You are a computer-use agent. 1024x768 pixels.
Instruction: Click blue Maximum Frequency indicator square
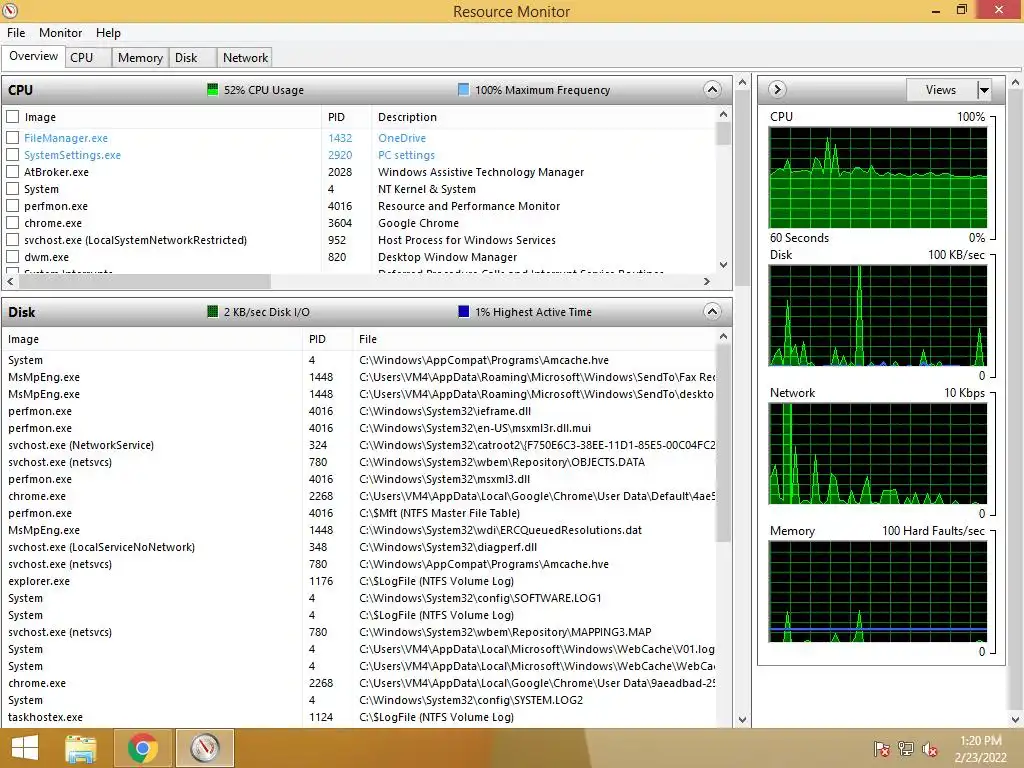coord(463,89)
